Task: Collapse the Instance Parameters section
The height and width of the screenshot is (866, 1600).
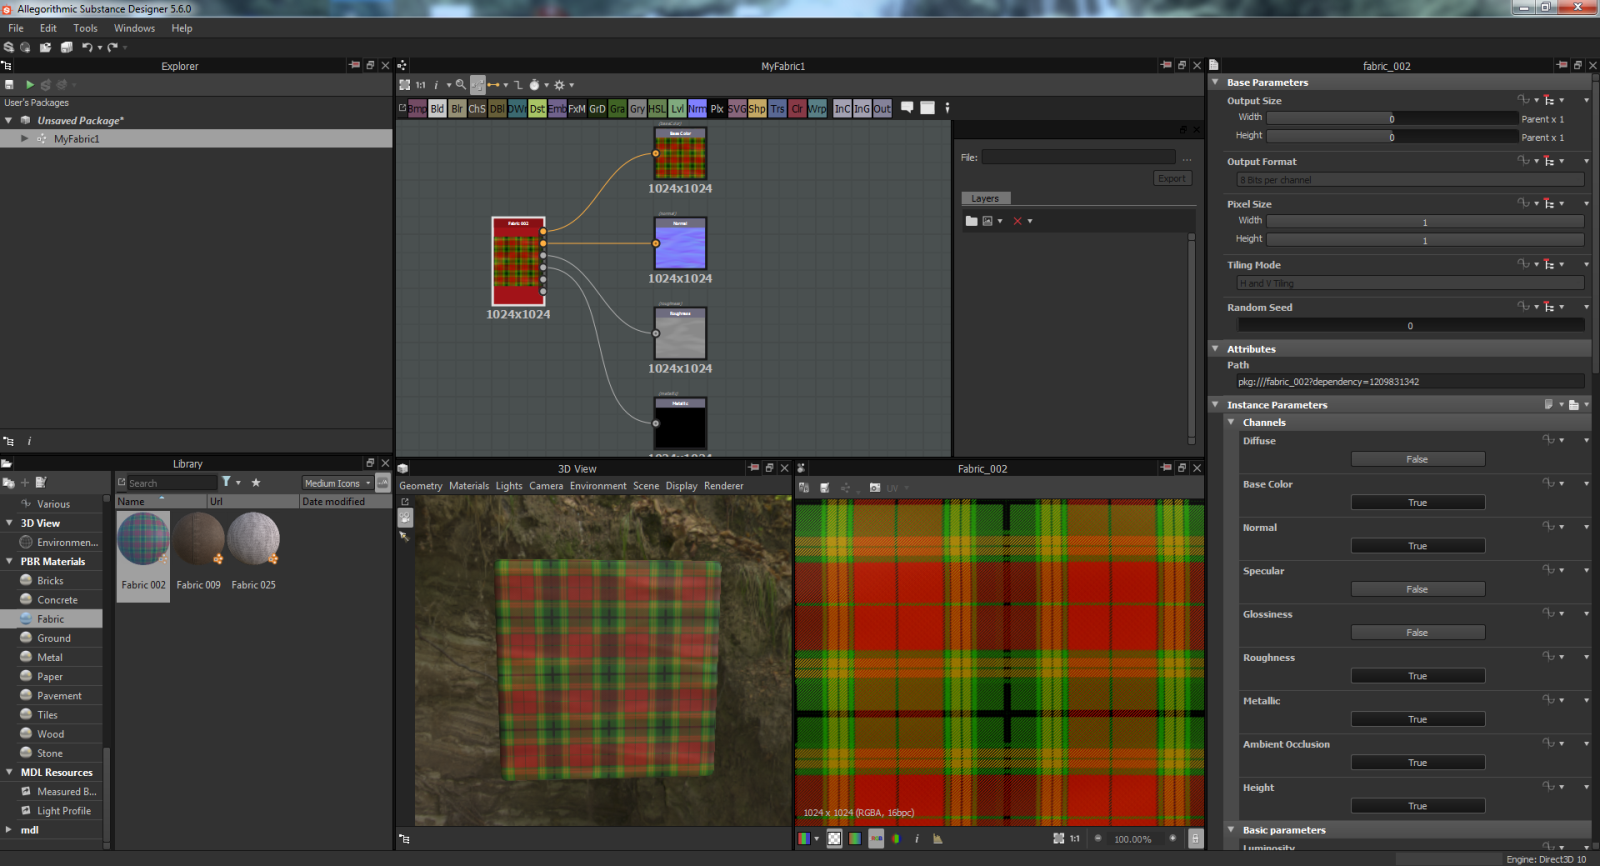Action: [1215, 405]
